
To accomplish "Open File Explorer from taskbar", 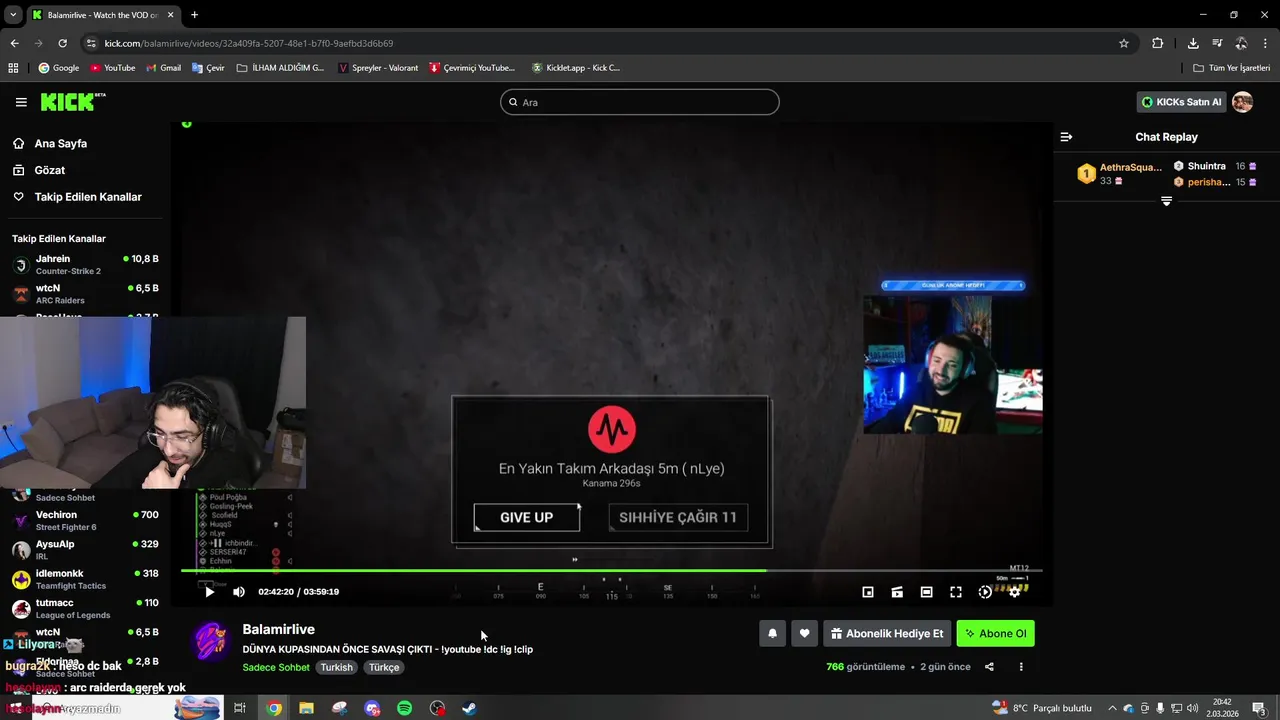I will click(x=306, y=708).
